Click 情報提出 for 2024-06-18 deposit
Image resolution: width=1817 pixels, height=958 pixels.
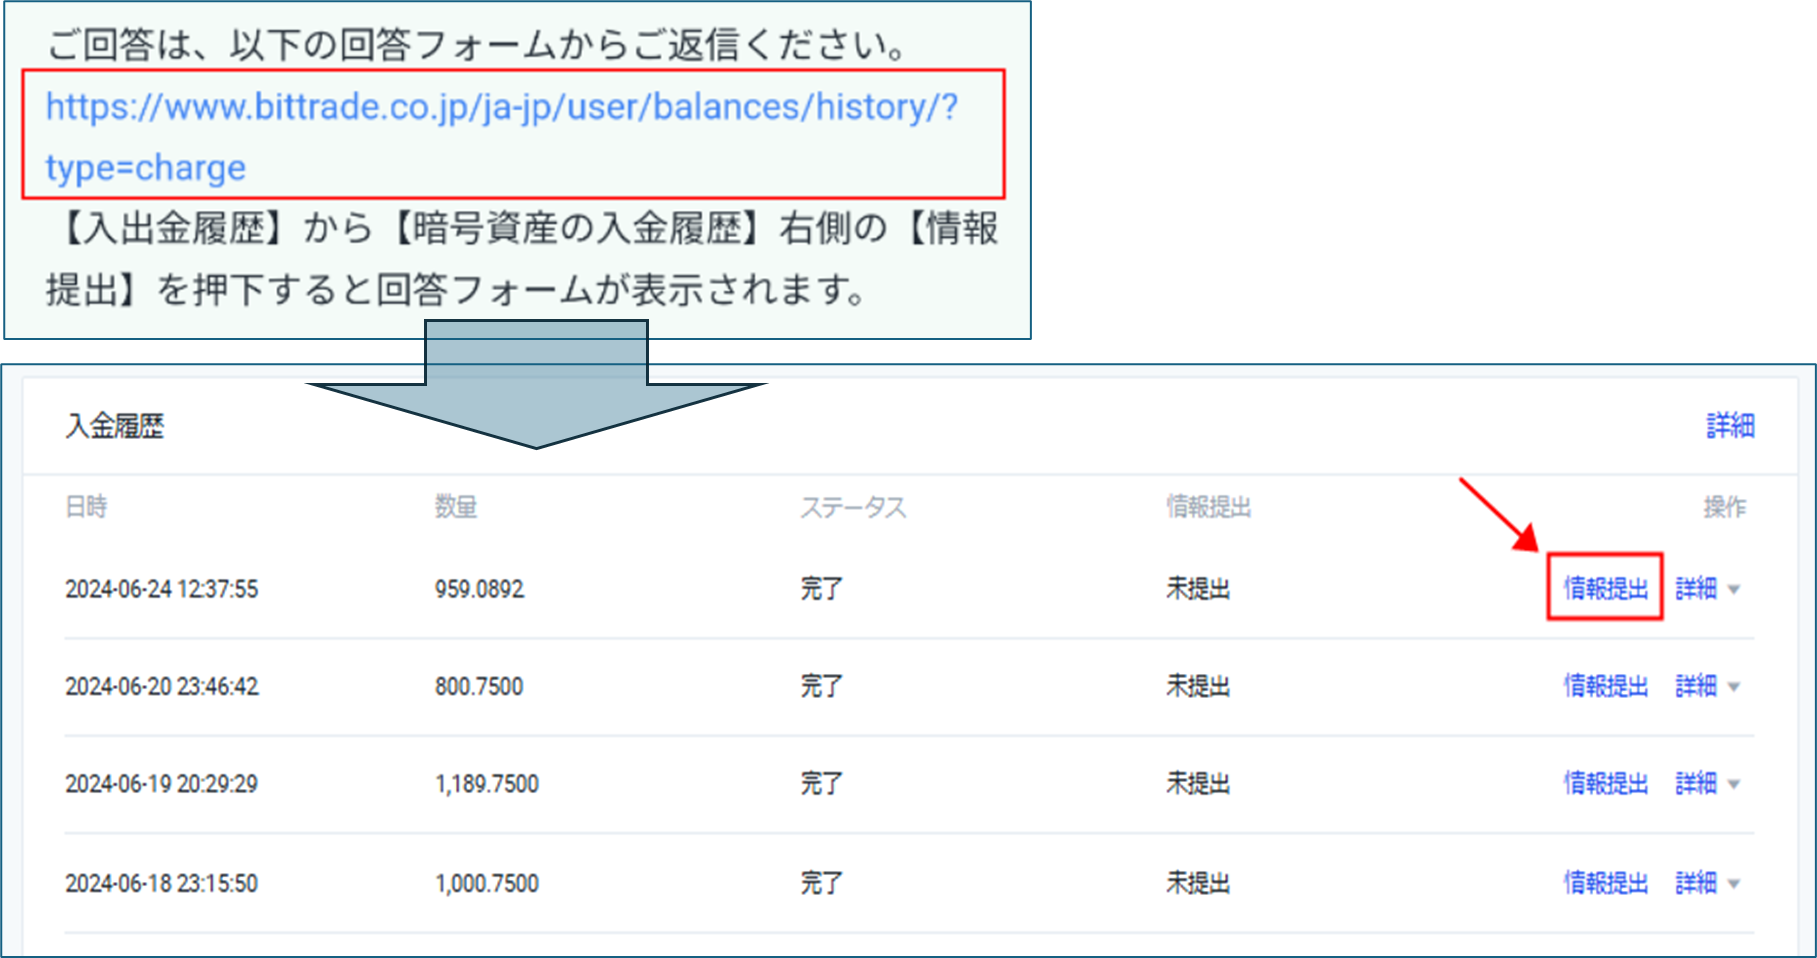click(x=1605, y=883)
